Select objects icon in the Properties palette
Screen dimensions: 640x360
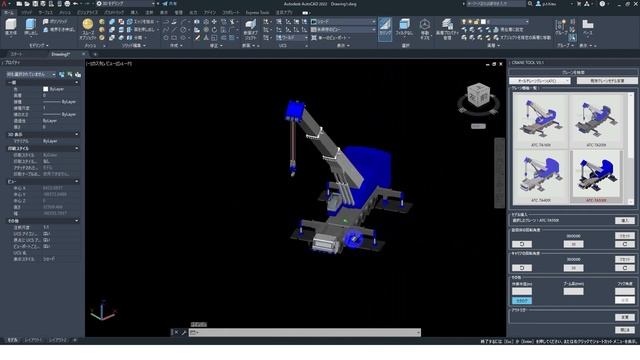point(70,75)
